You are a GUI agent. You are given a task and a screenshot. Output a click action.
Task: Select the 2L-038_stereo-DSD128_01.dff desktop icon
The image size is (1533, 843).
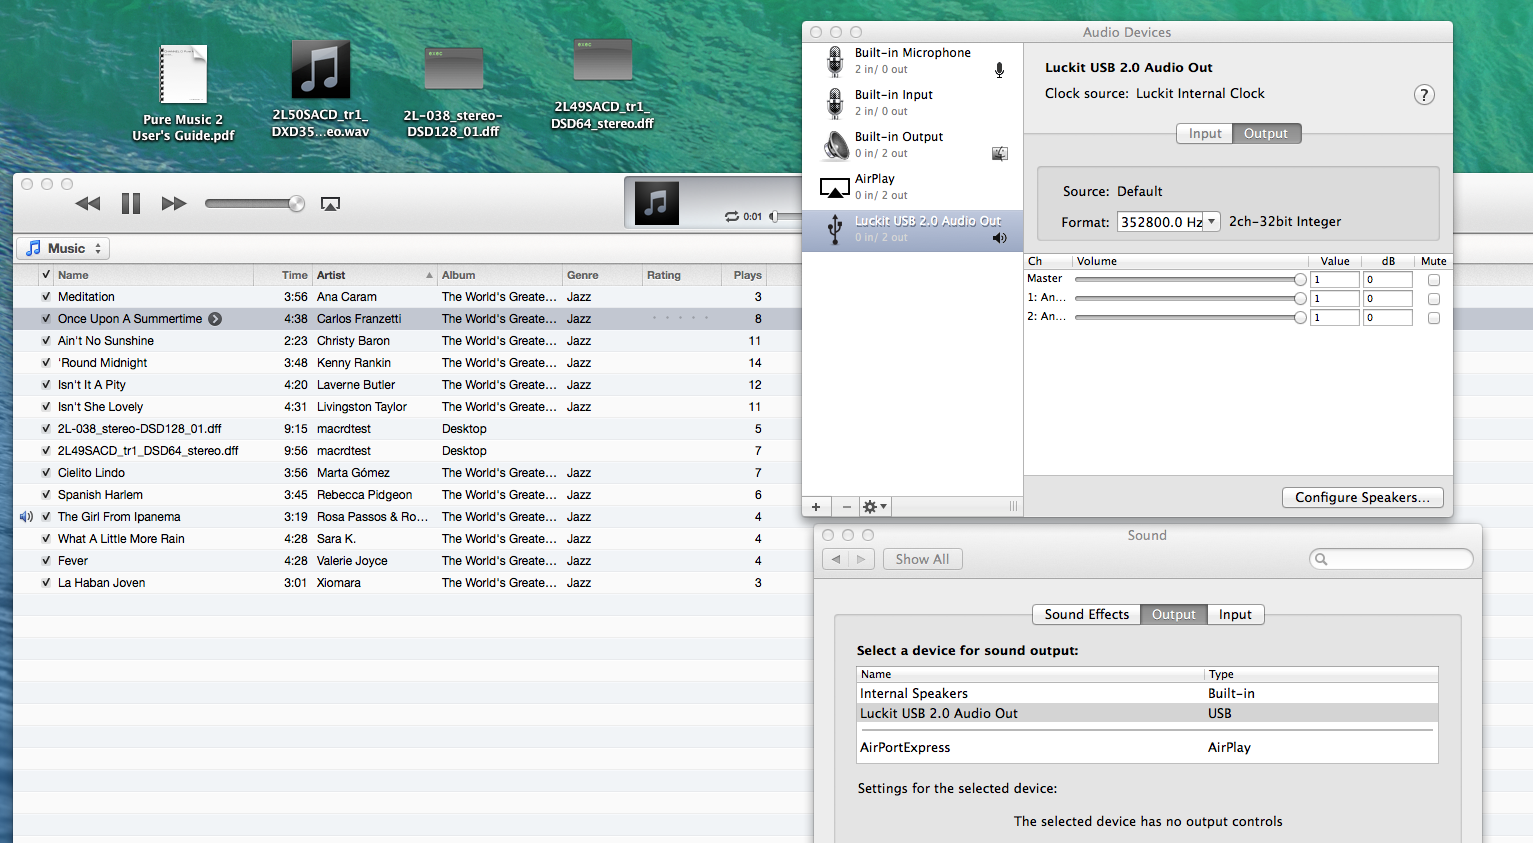tap(453, 92)
